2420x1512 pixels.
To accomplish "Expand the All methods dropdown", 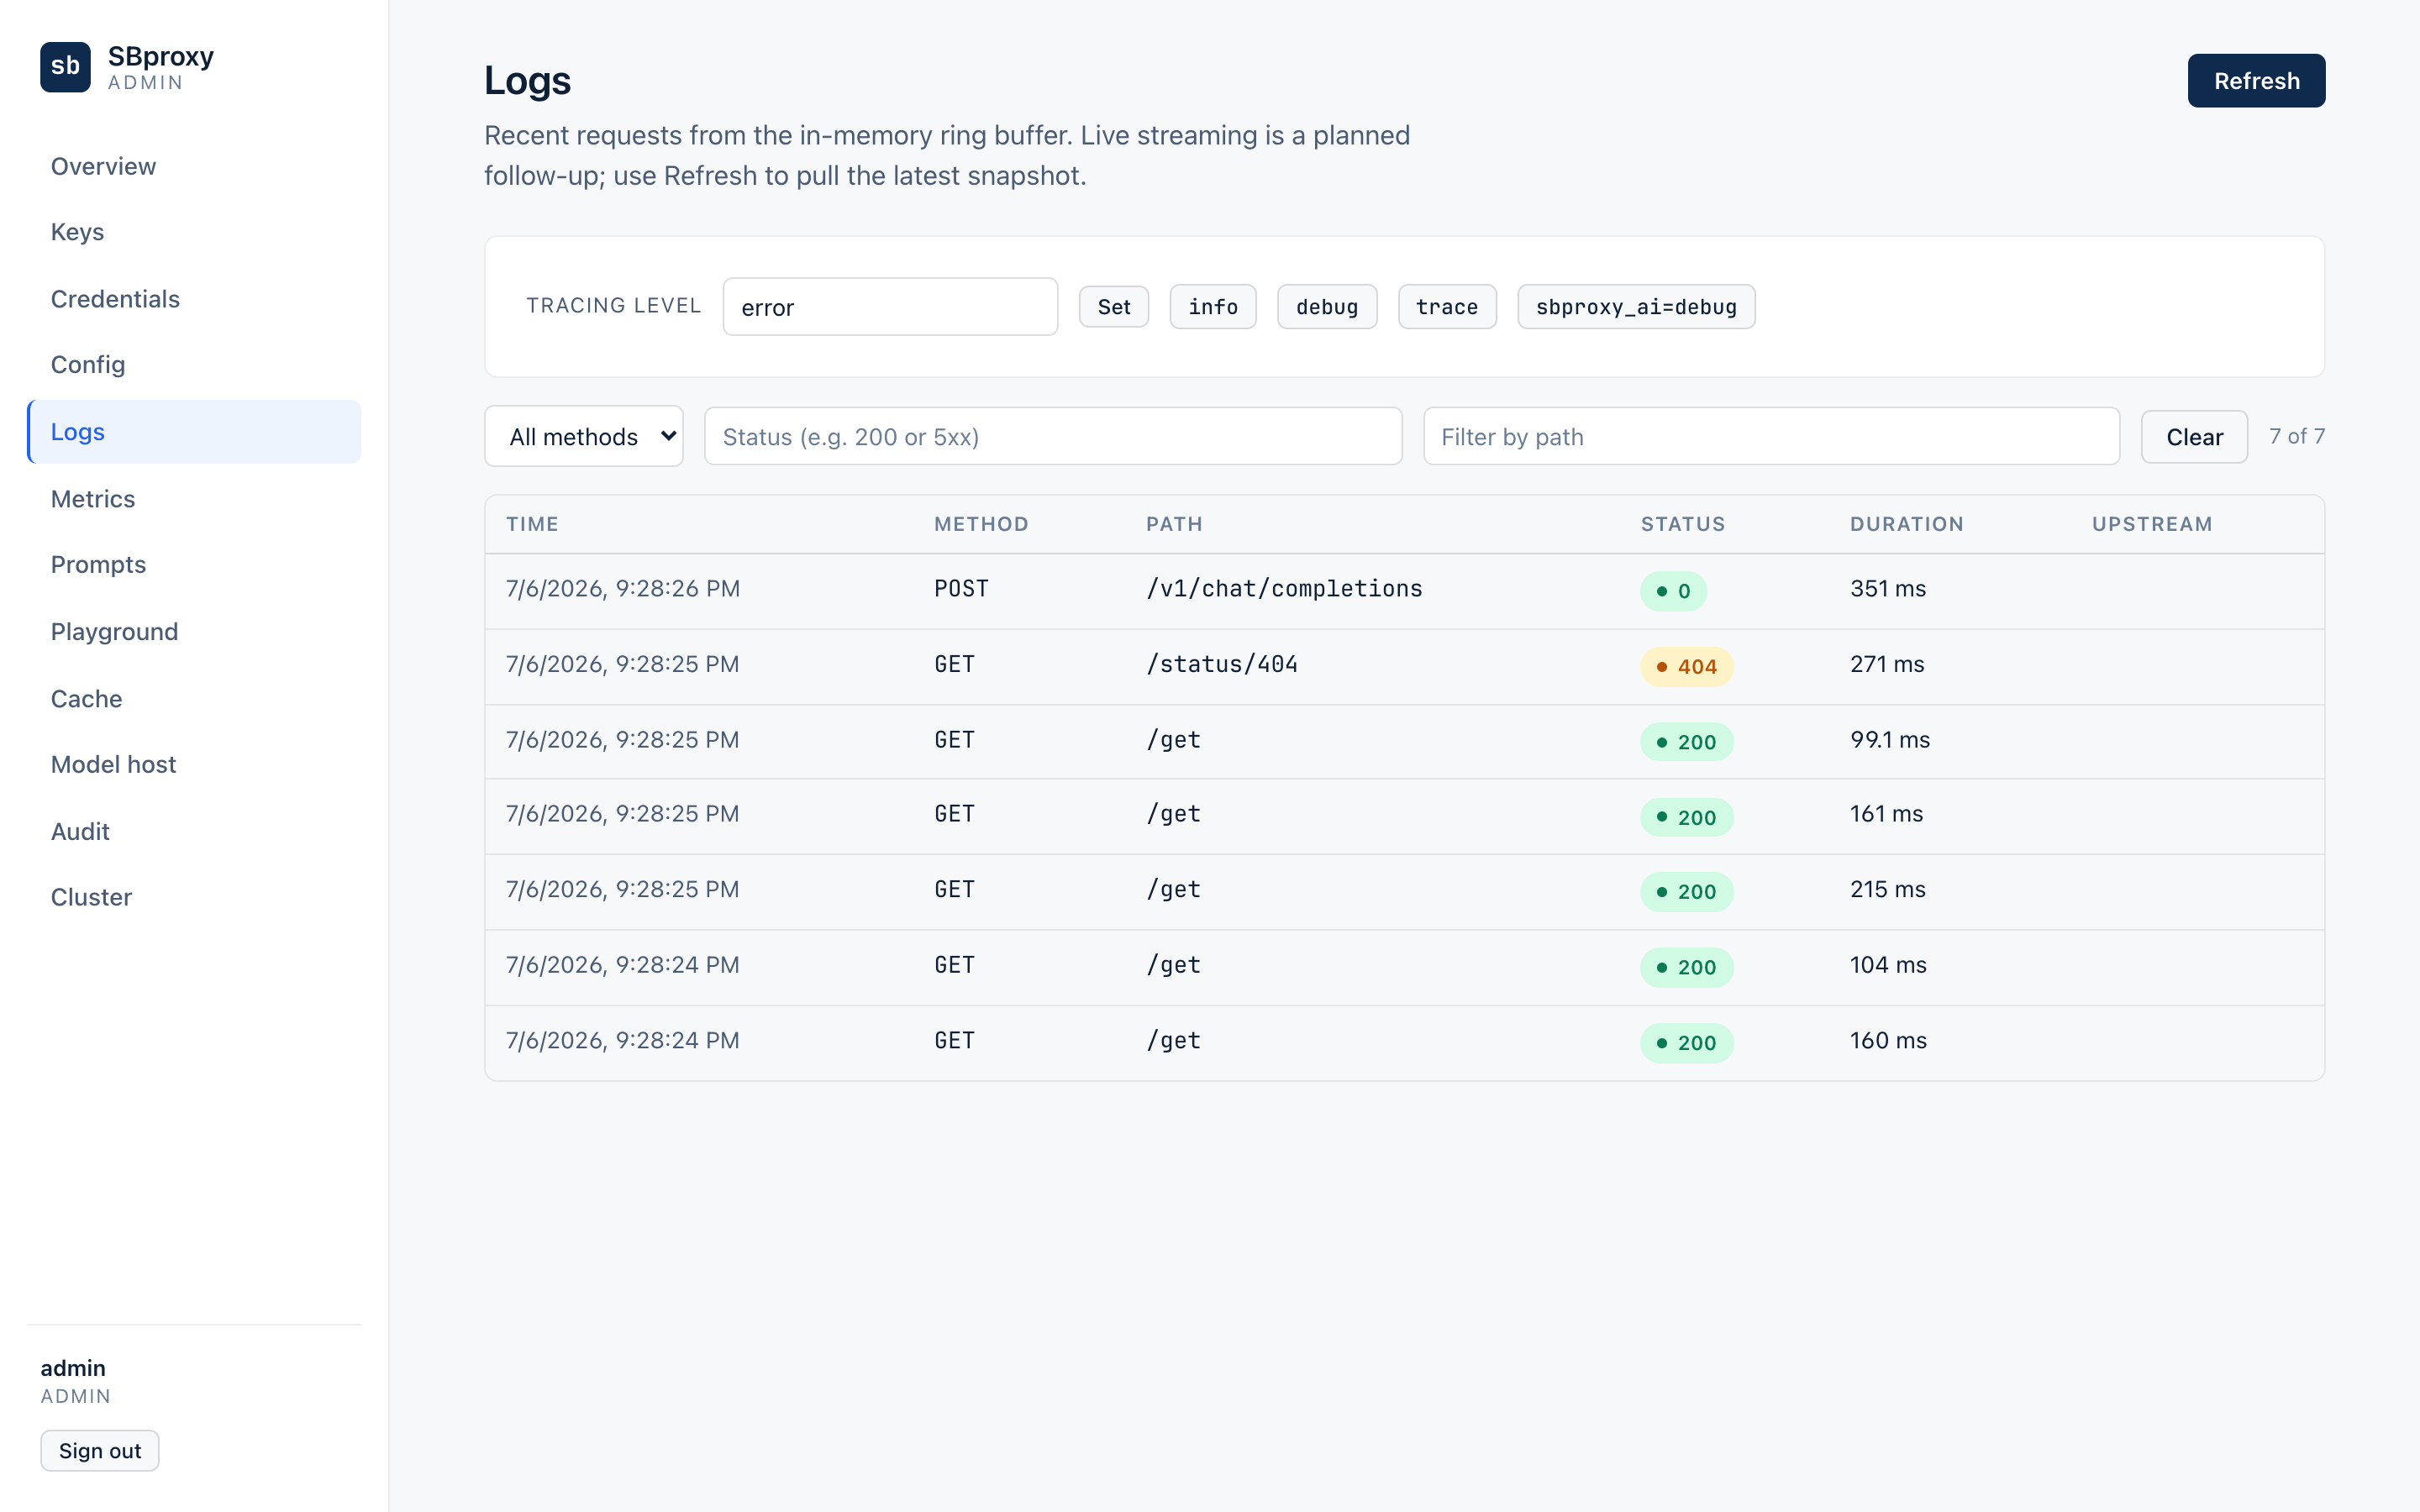I will [584, 436].
